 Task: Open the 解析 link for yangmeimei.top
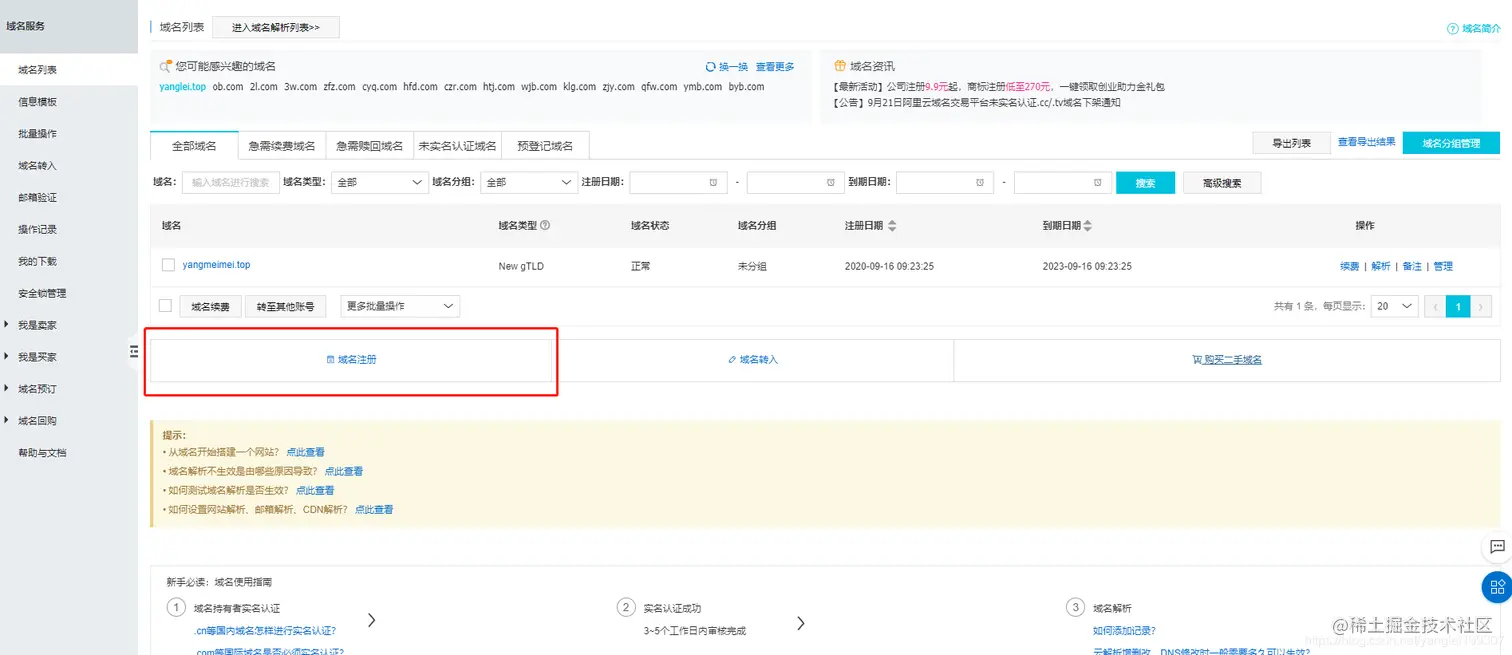click(1379, 265)
